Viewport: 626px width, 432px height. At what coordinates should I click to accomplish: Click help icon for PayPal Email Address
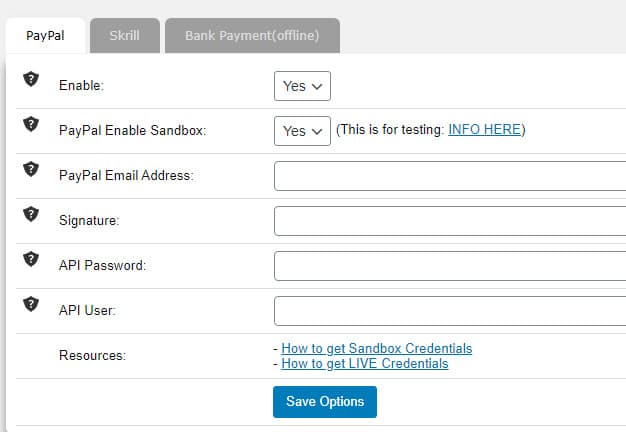31,169
